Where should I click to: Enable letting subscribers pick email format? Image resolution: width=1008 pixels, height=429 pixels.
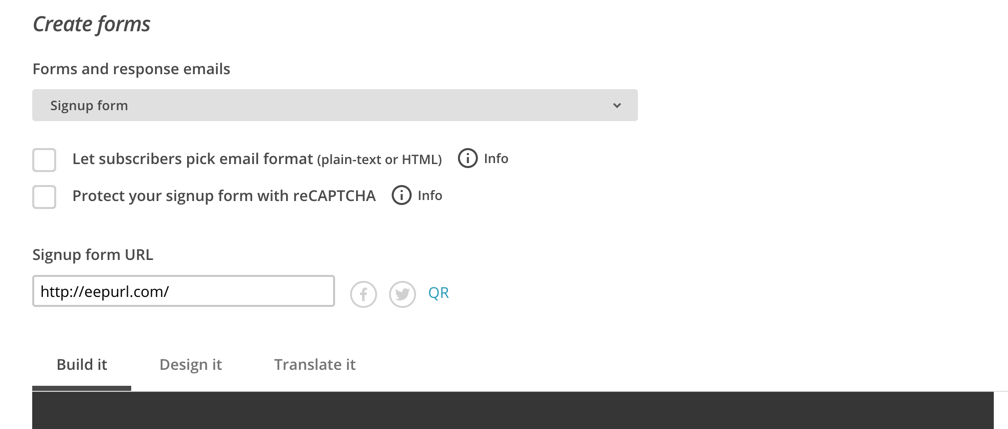tap(44, 160)
